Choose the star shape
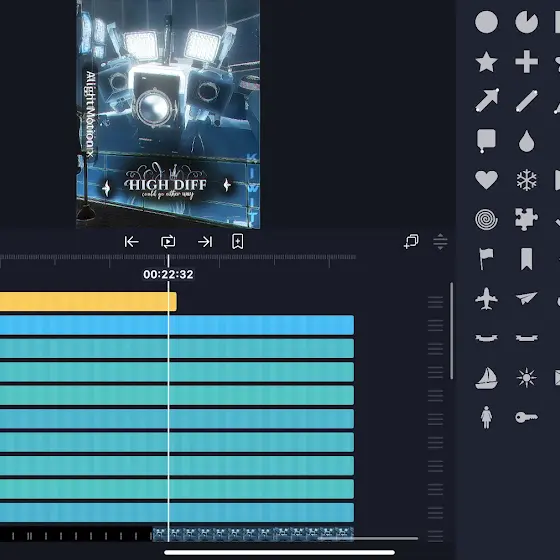 [x=486, y=62]
